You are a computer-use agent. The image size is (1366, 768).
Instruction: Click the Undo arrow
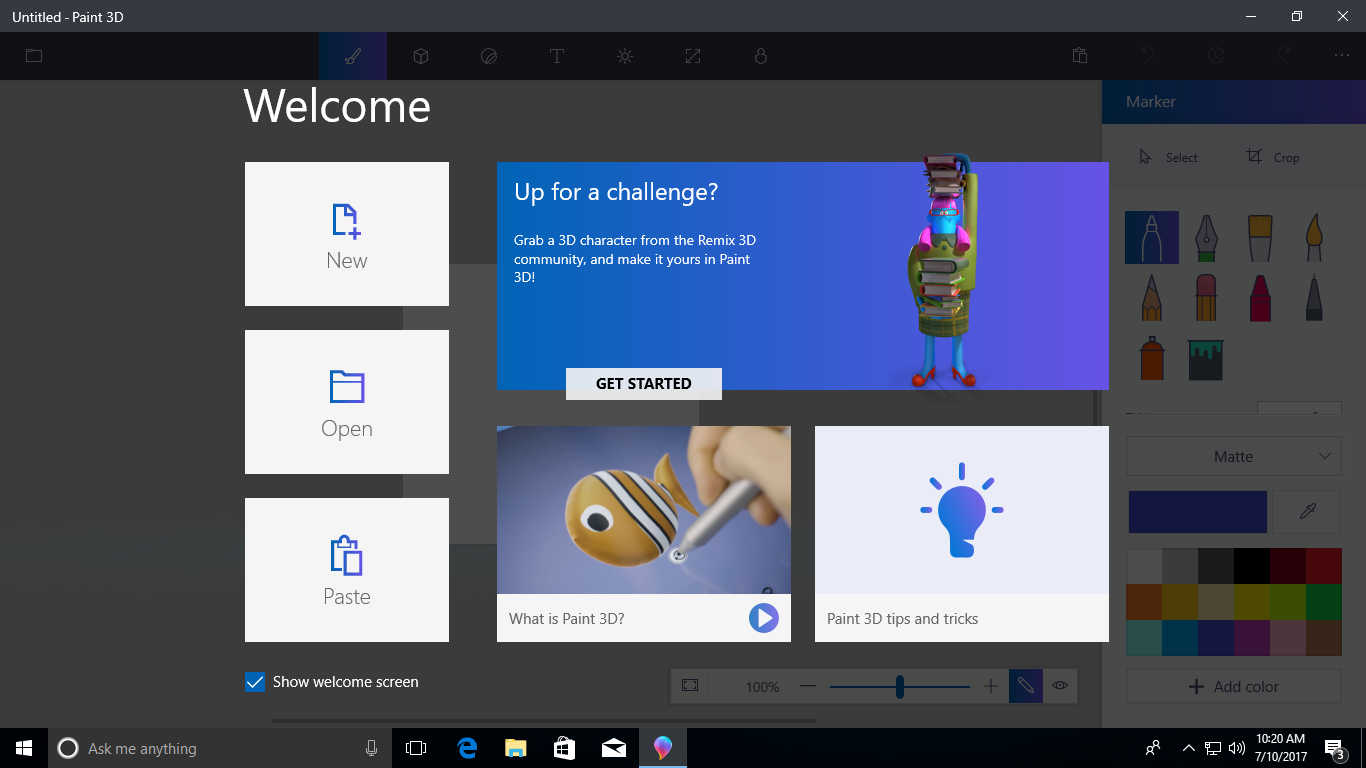coord(1148,56)
